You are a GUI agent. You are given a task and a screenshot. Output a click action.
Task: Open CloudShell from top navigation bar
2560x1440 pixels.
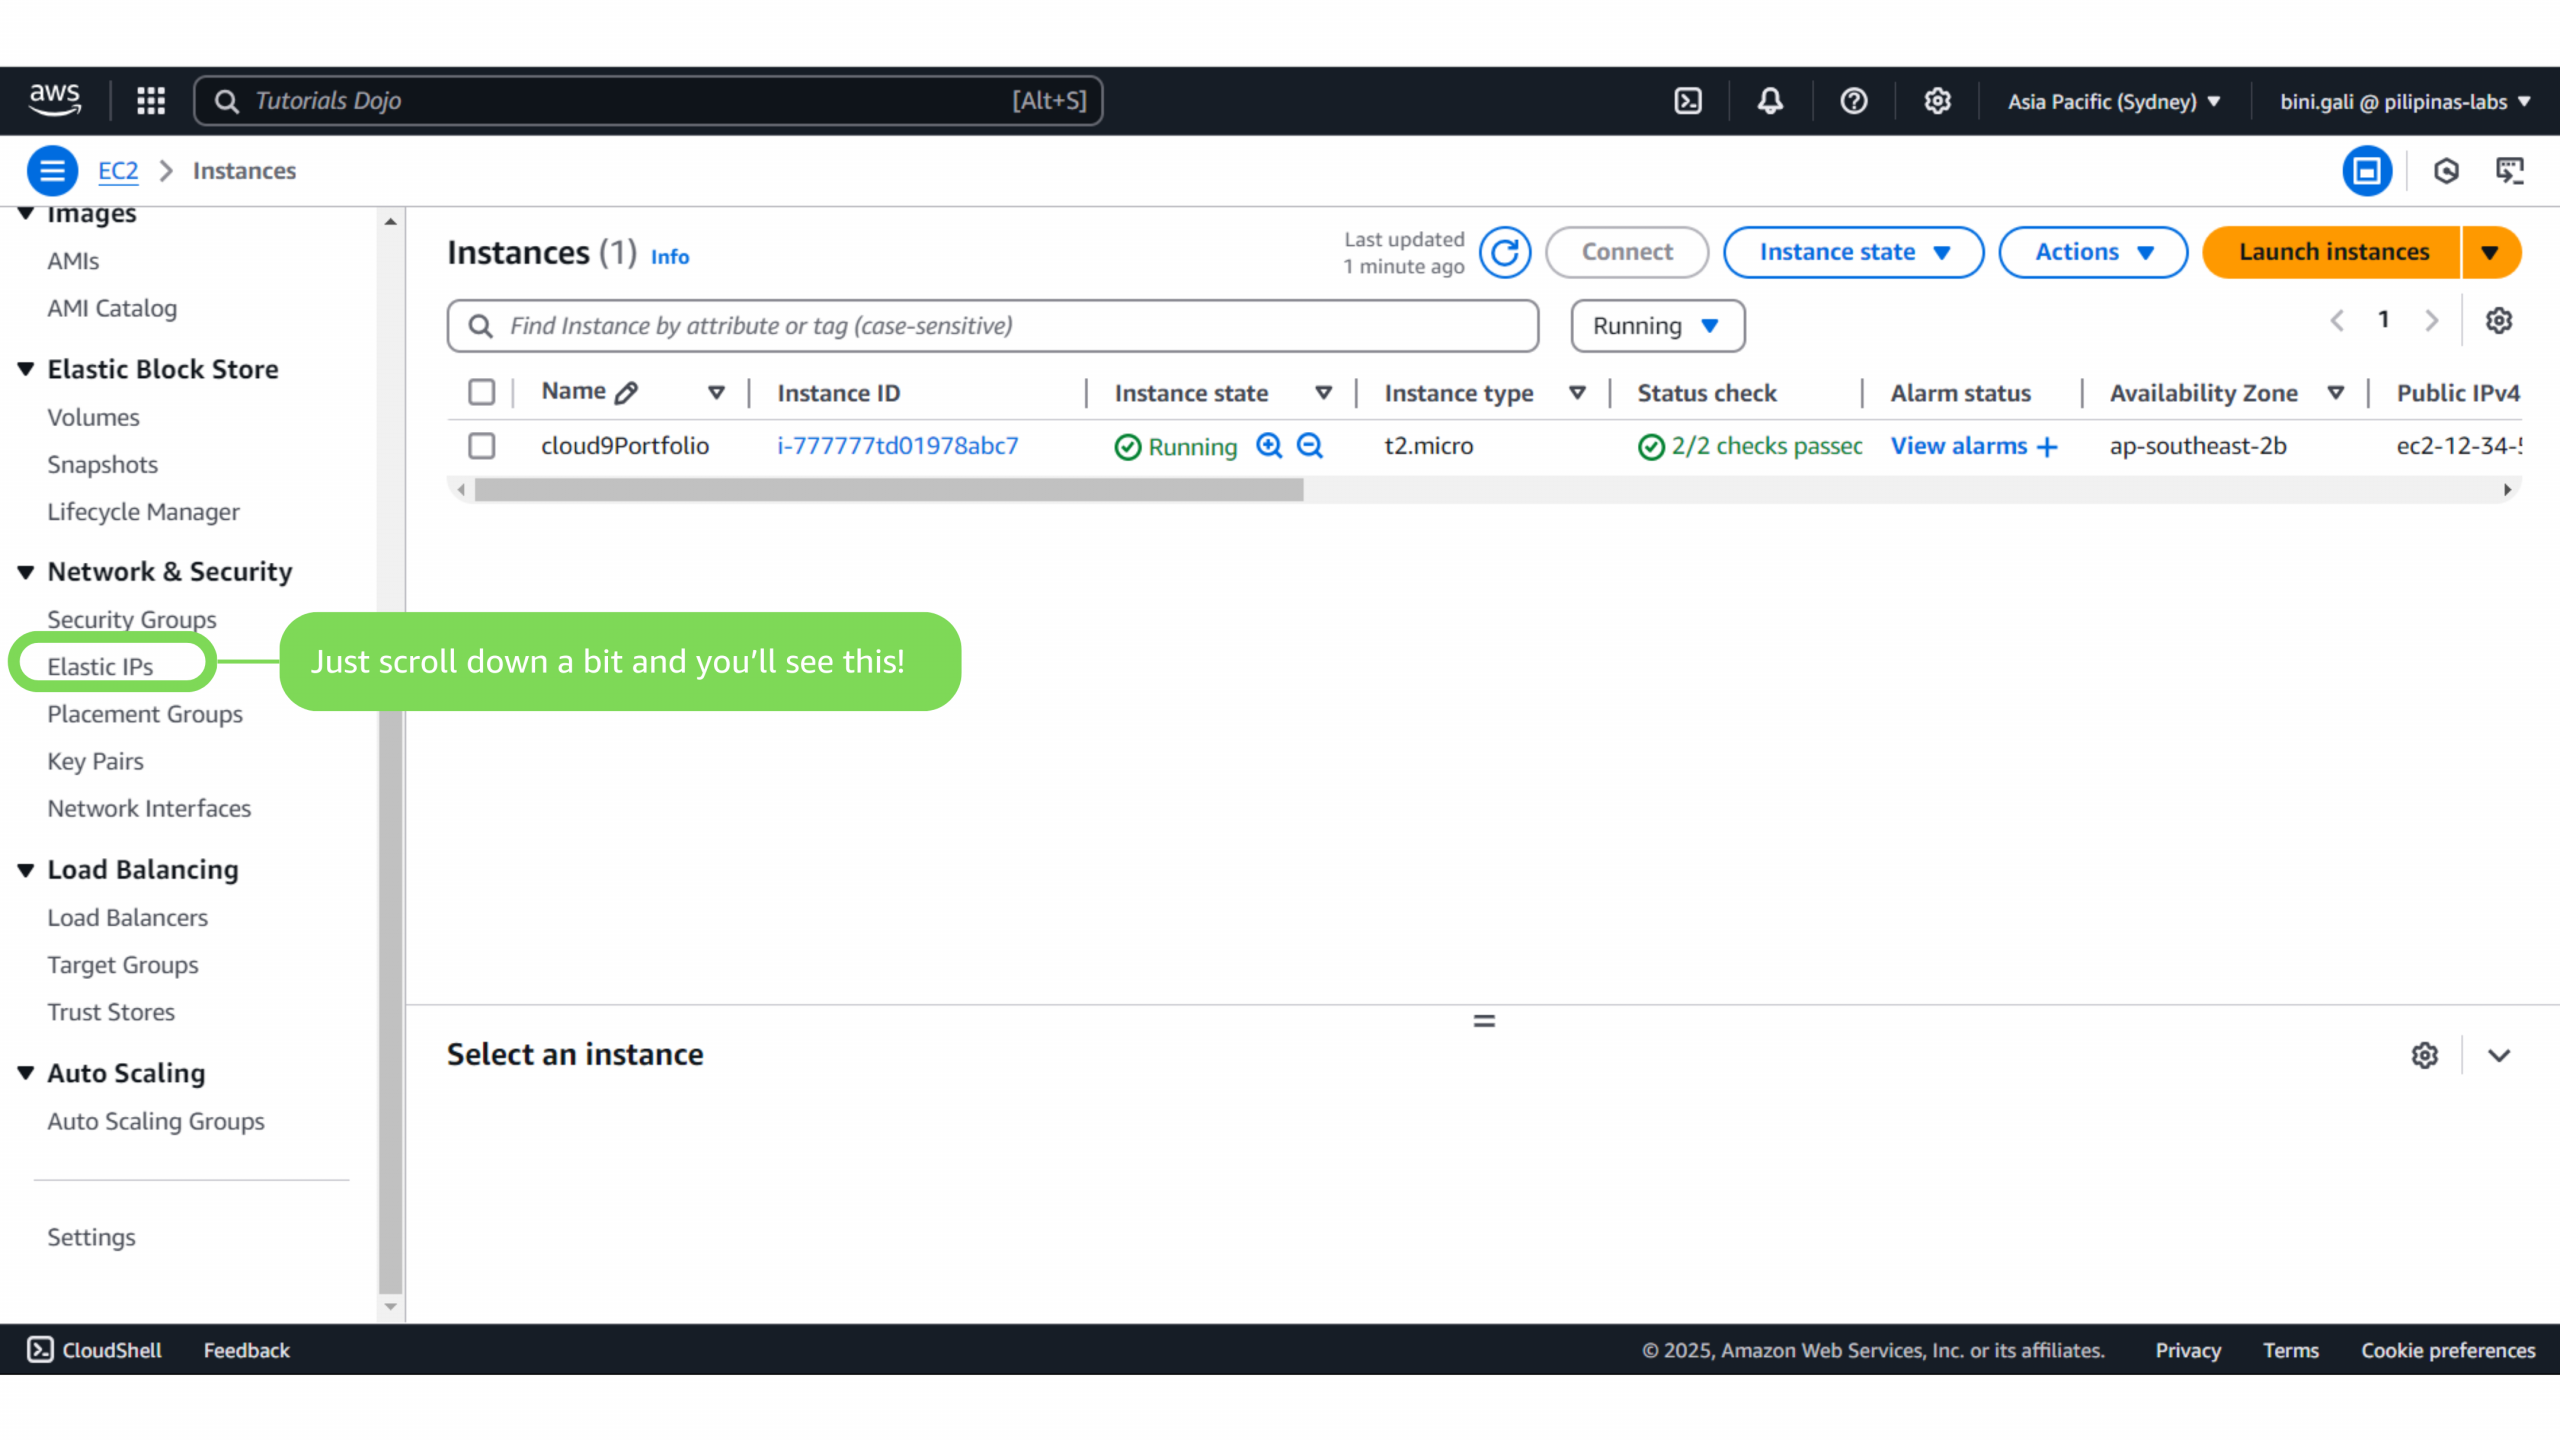(1688, 101)
